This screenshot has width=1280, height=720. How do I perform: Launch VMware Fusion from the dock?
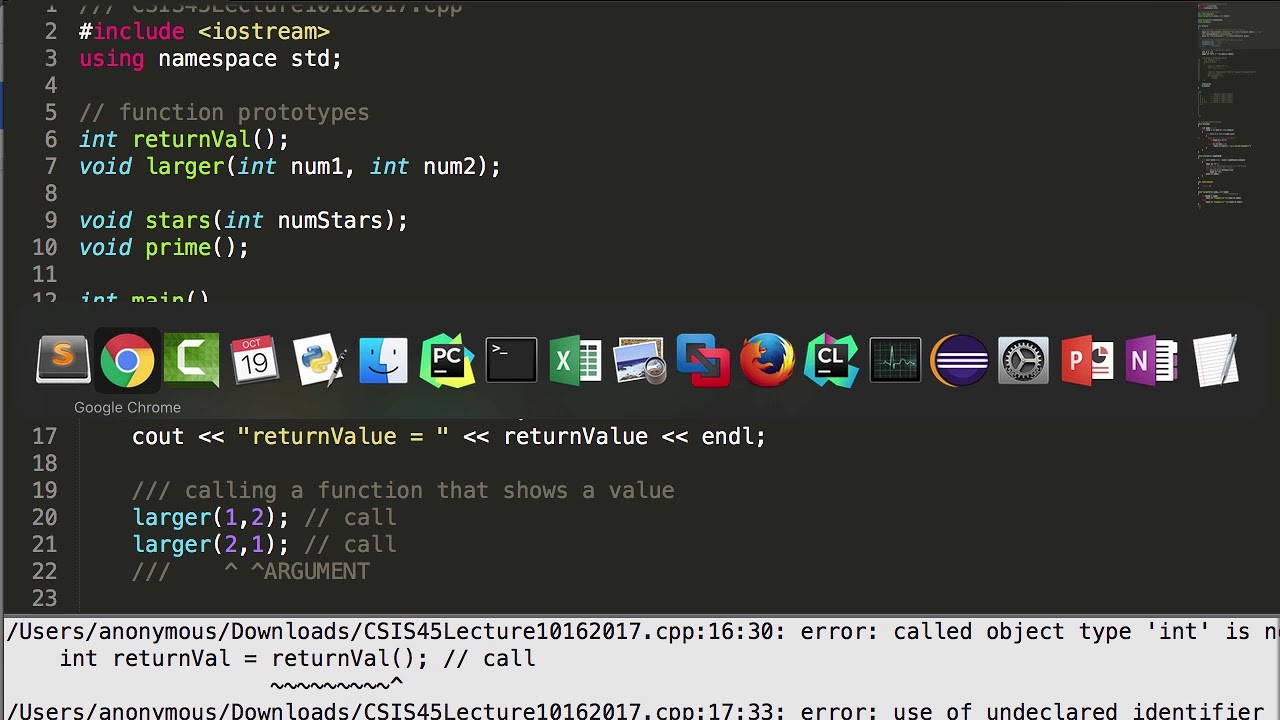point(703,360)
